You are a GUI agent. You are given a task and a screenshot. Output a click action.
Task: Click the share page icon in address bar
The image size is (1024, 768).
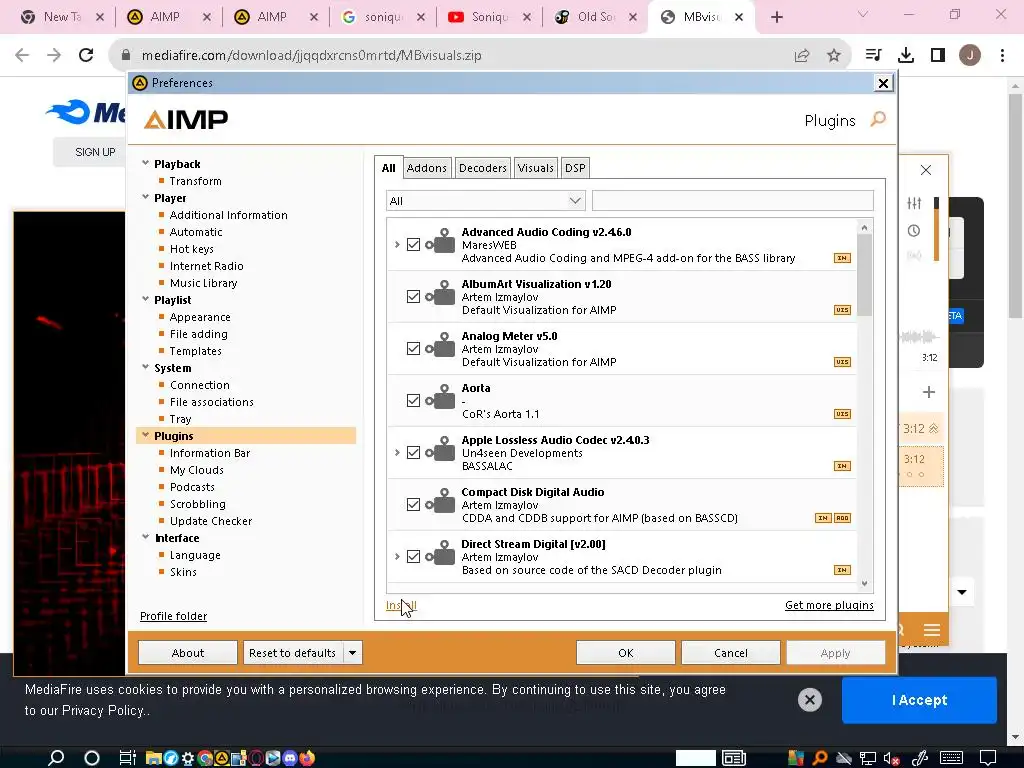[x=802, y=56]
